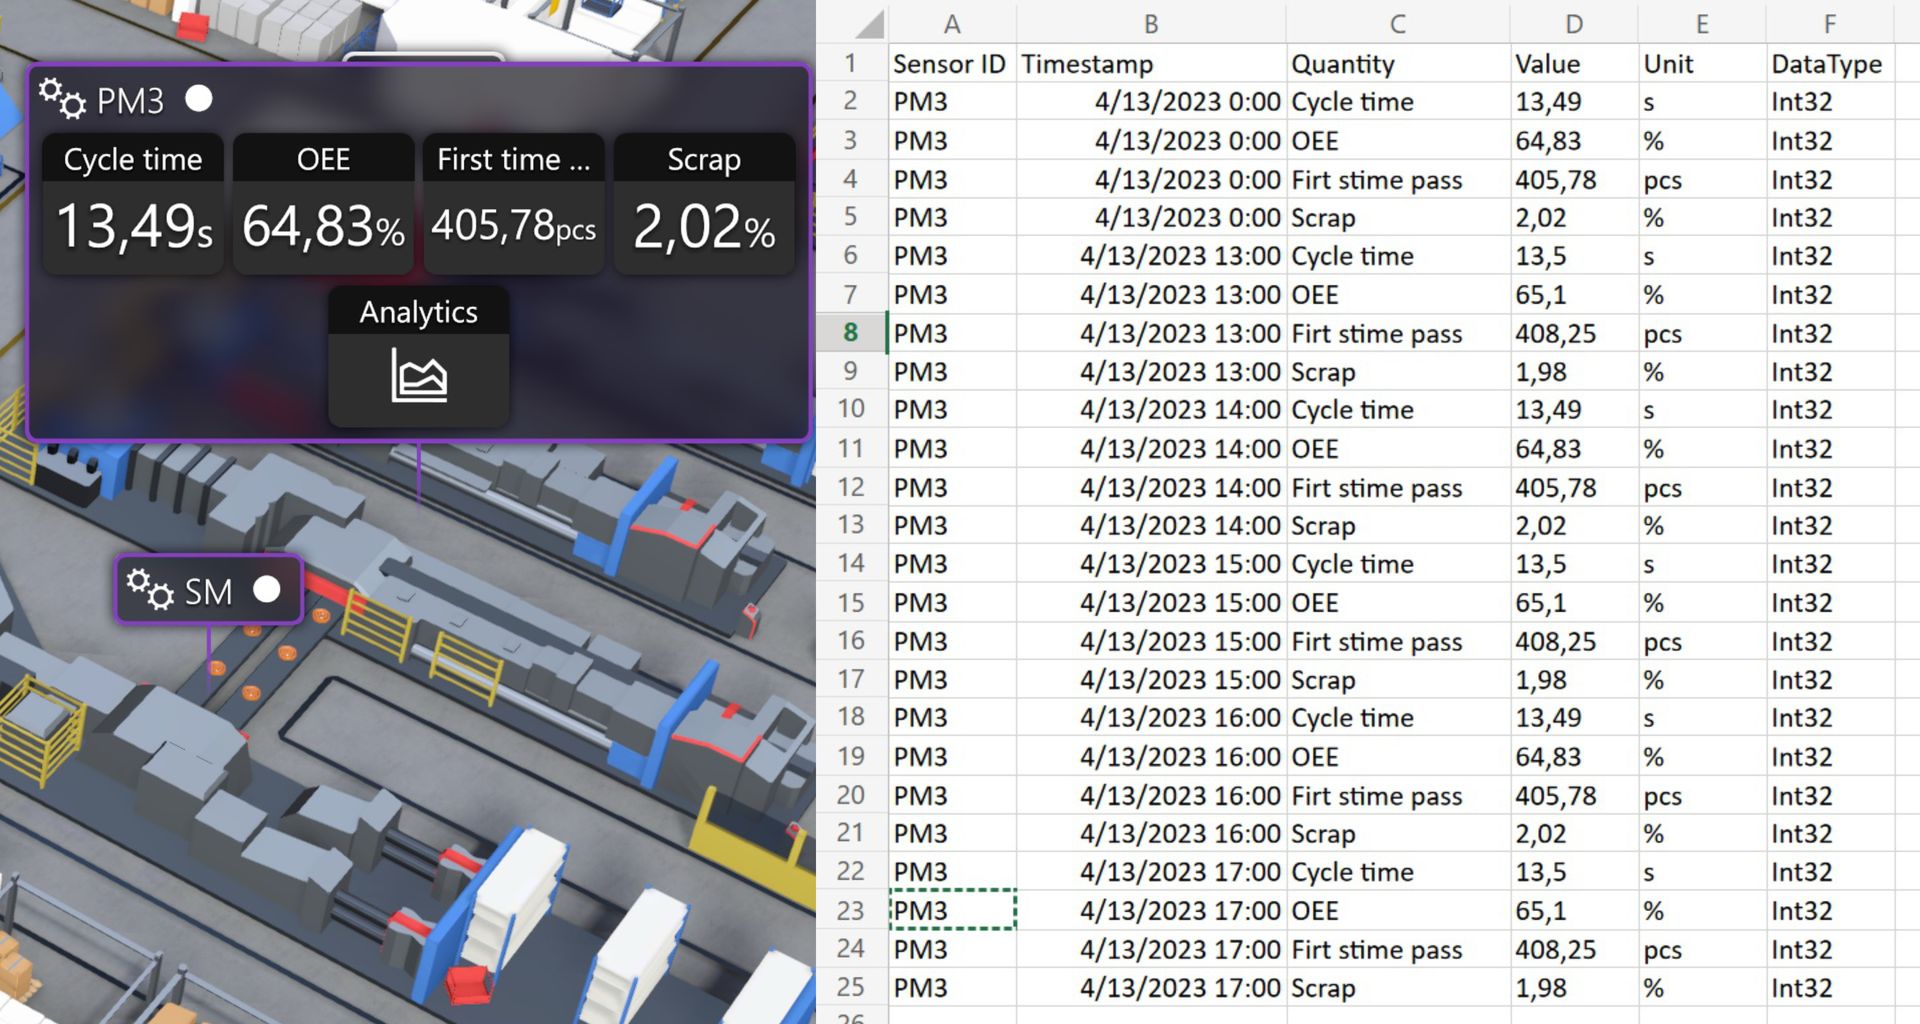Select the OEE tile in PM3 panel
Viewport: 1920px width, 1024px height.
pyautogui.click(x=323, y=204)
